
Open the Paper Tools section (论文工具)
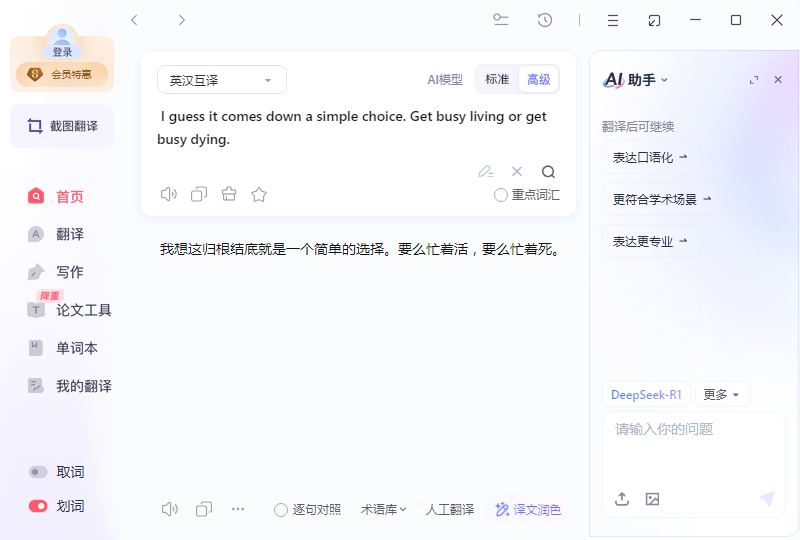pos(69,310)
